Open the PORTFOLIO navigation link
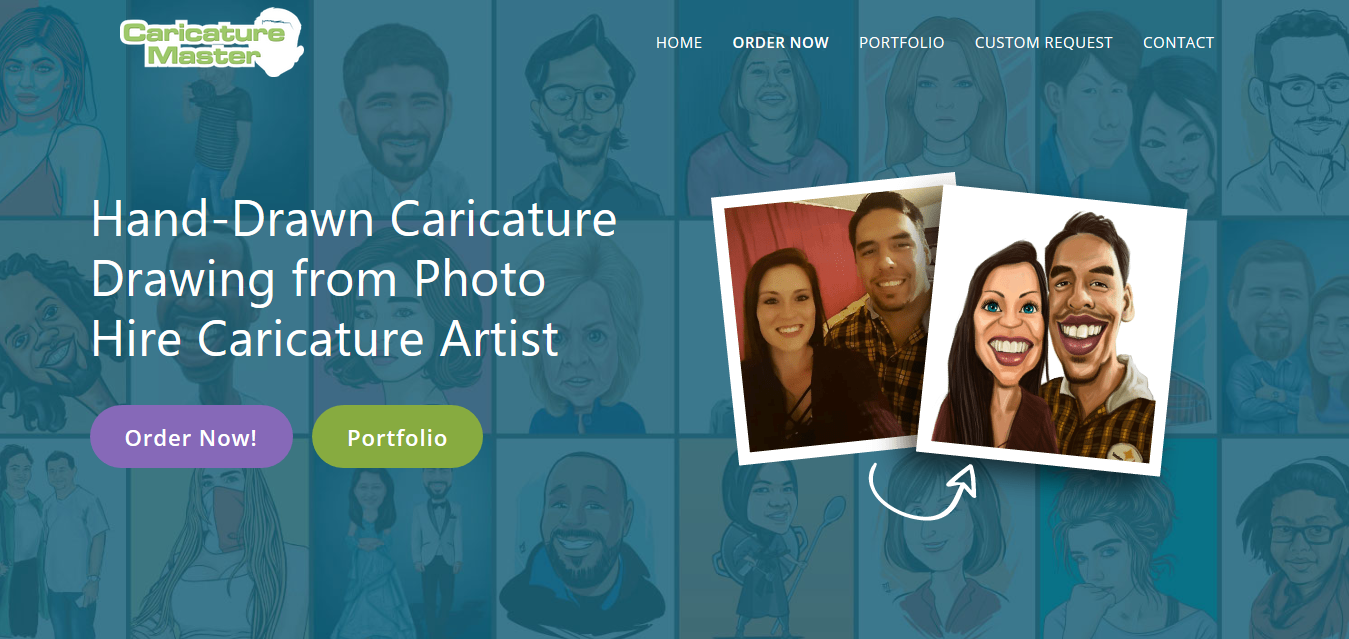The image size is (1349, 639). pos(901,43)
